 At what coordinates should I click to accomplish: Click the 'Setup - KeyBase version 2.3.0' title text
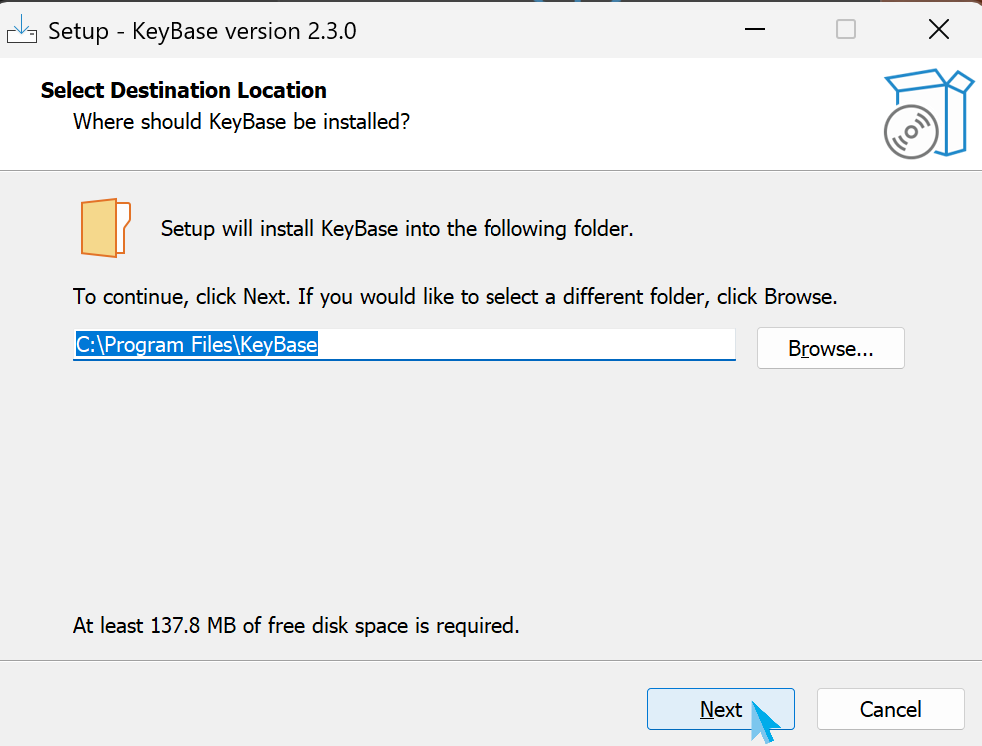[x=202, y=31]
